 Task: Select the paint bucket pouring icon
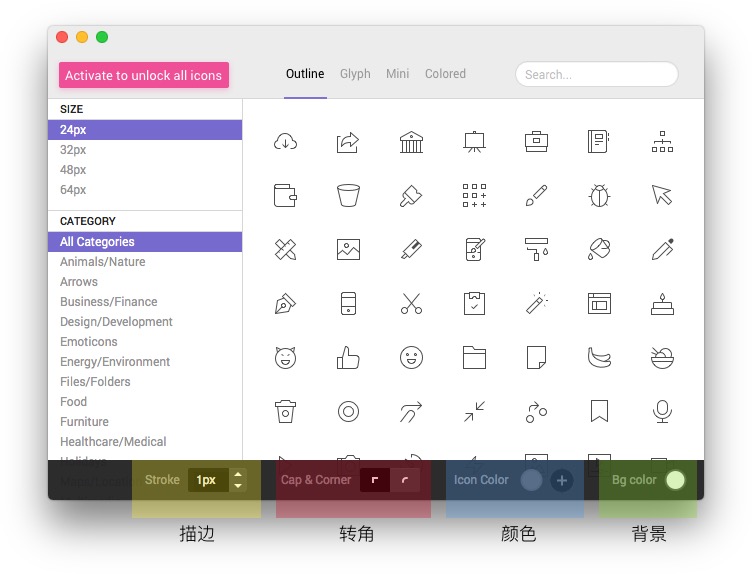point(599,249)
